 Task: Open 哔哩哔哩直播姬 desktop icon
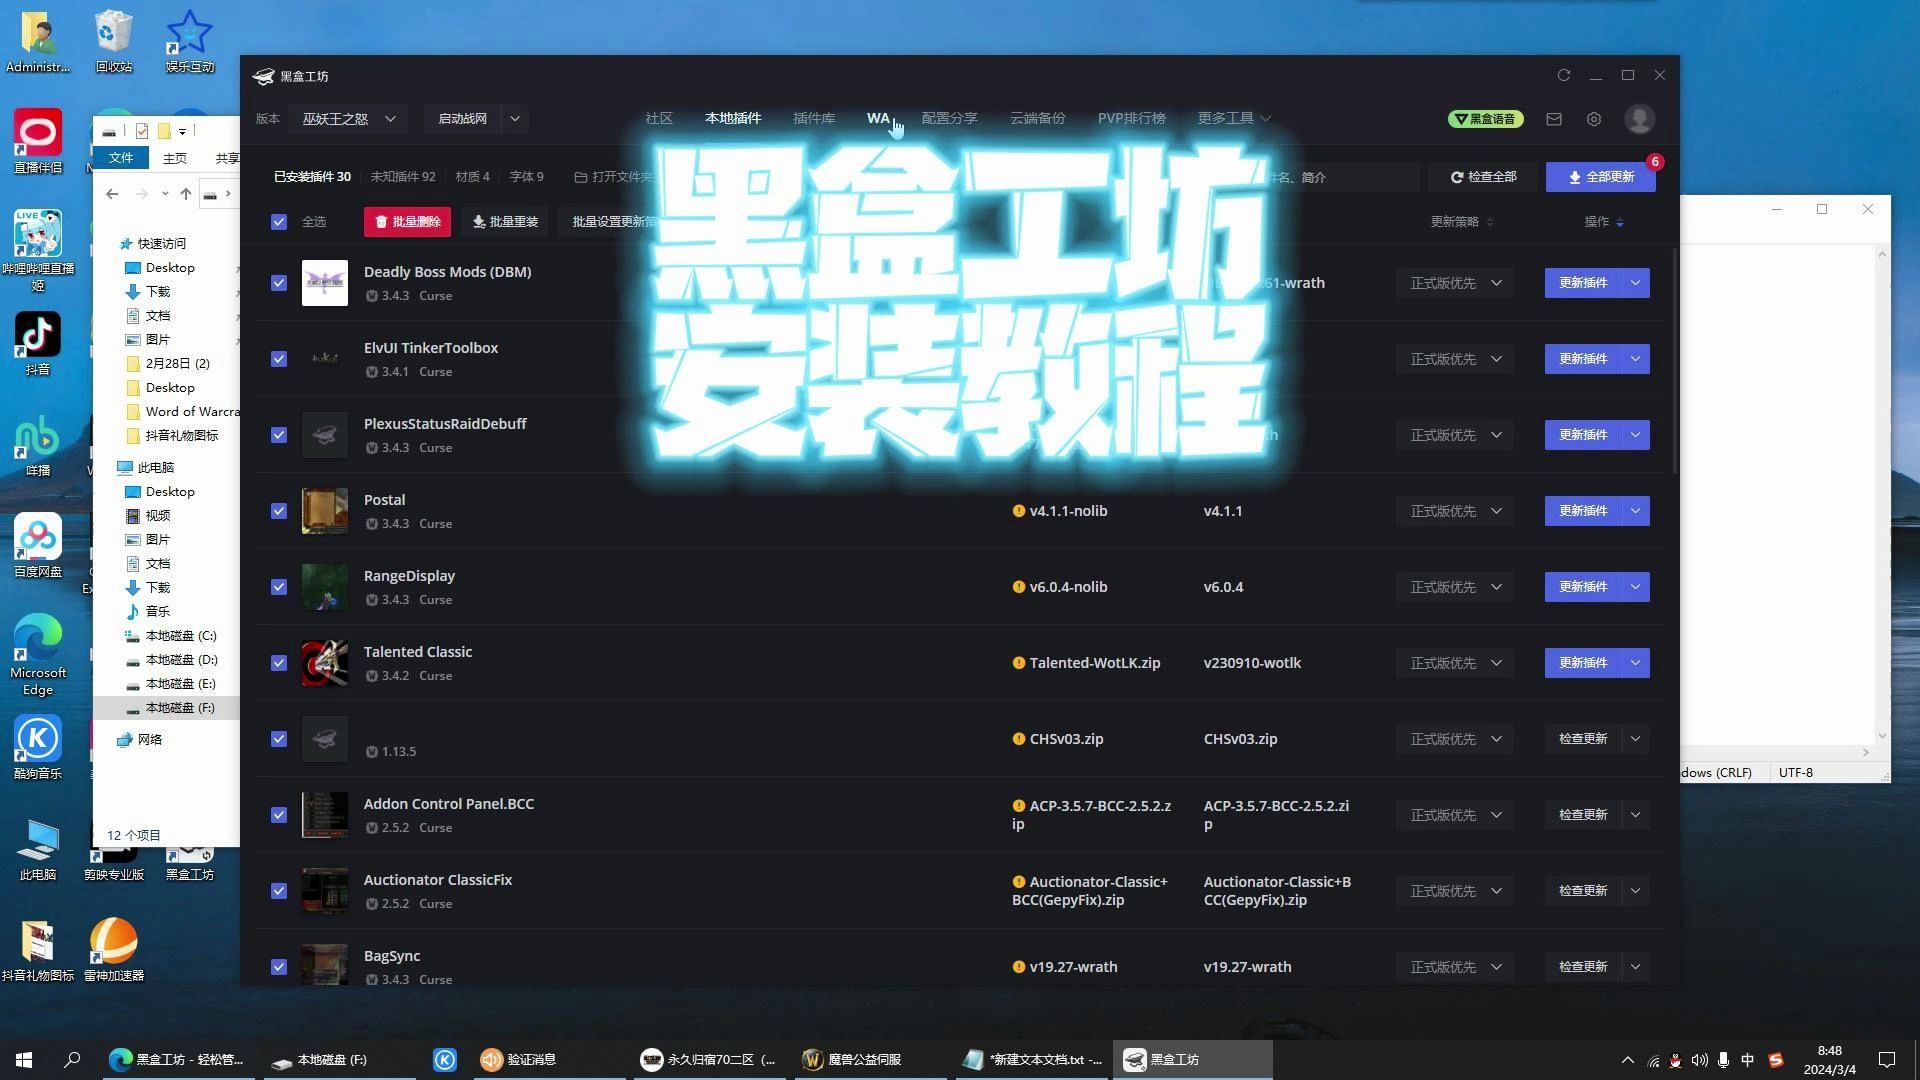tap(38, 251)
